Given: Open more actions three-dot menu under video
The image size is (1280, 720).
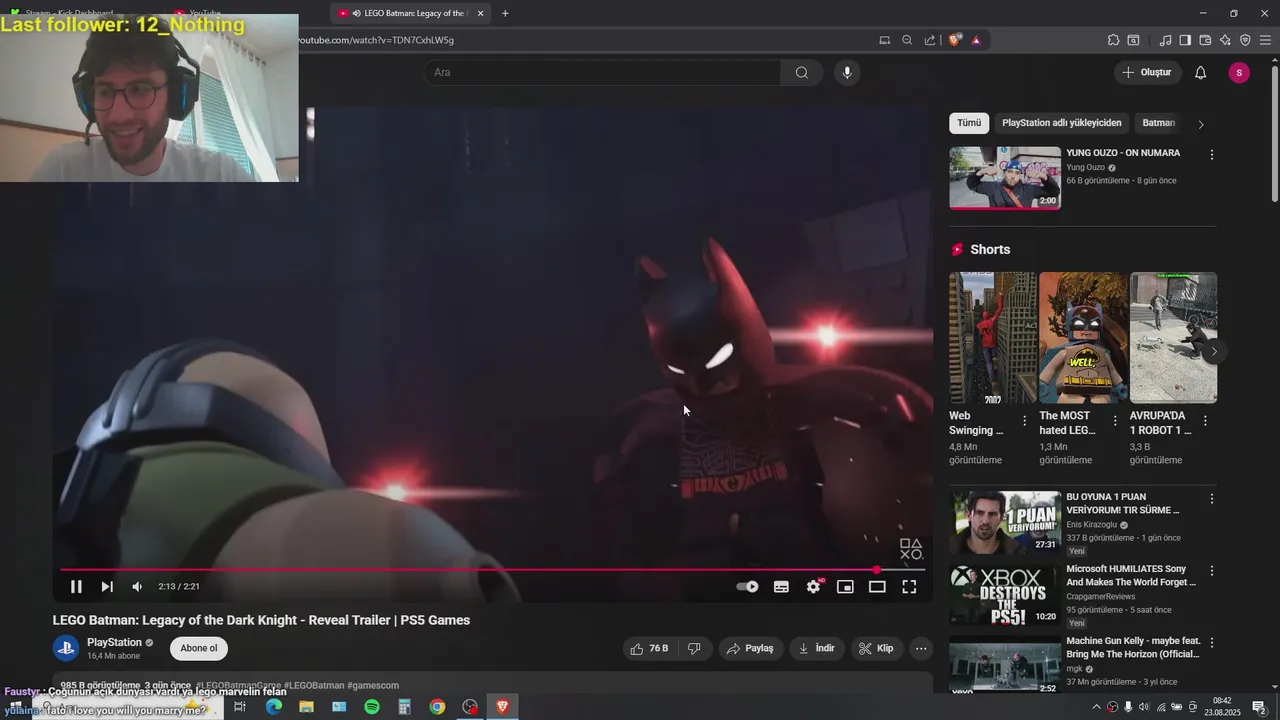Looking at the screenshot, I should click(921, 648).
